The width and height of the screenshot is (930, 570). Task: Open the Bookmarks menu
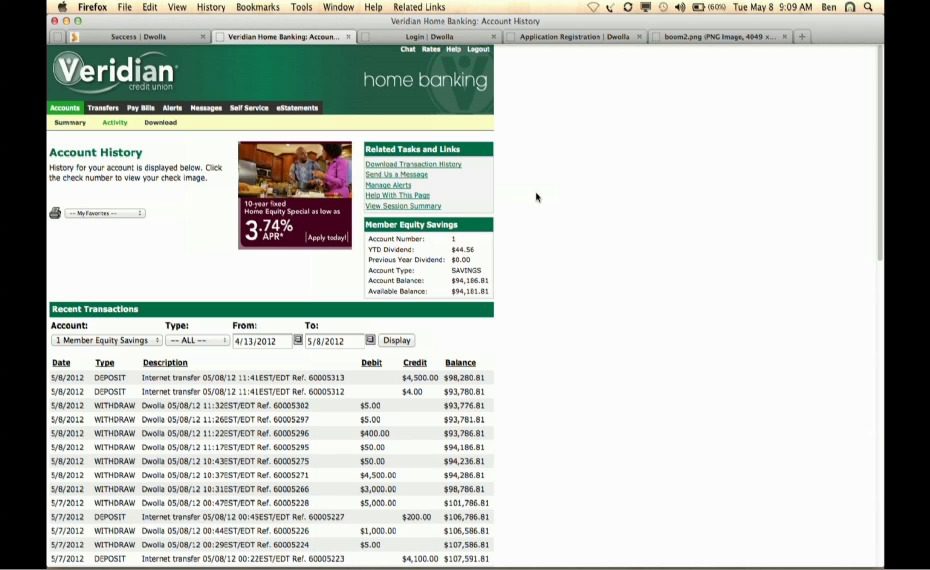point(257,7)
